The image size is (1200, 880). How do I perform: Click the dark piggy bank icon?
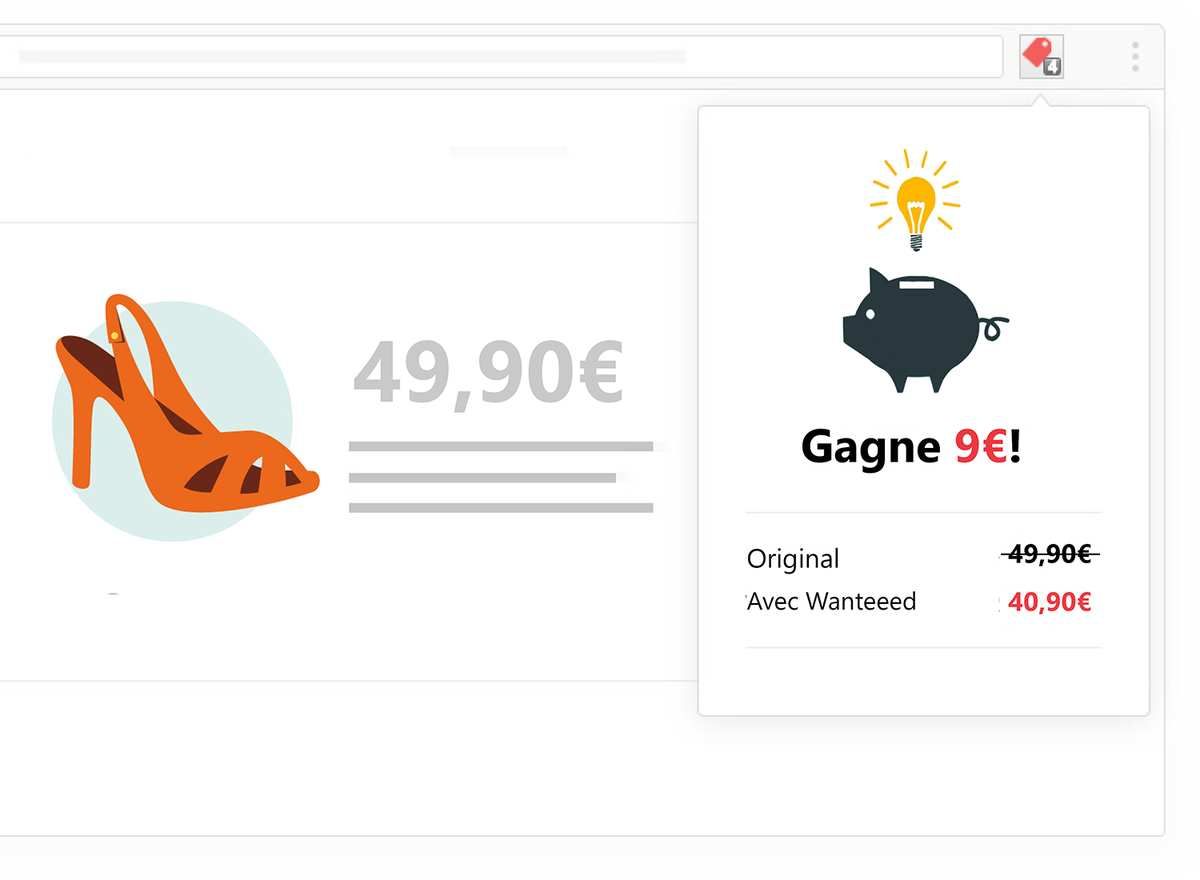(x=924, y=330)
